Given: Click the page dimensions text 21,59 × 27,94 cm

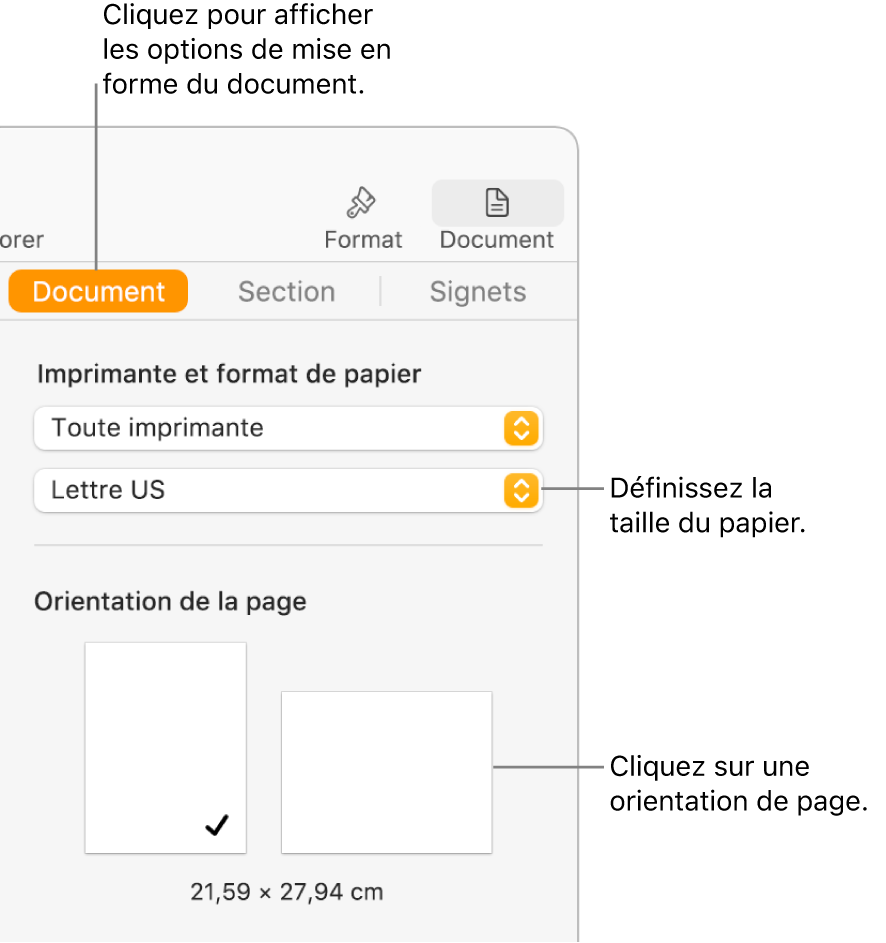Looking at the screenshot, I should [286, 891].
